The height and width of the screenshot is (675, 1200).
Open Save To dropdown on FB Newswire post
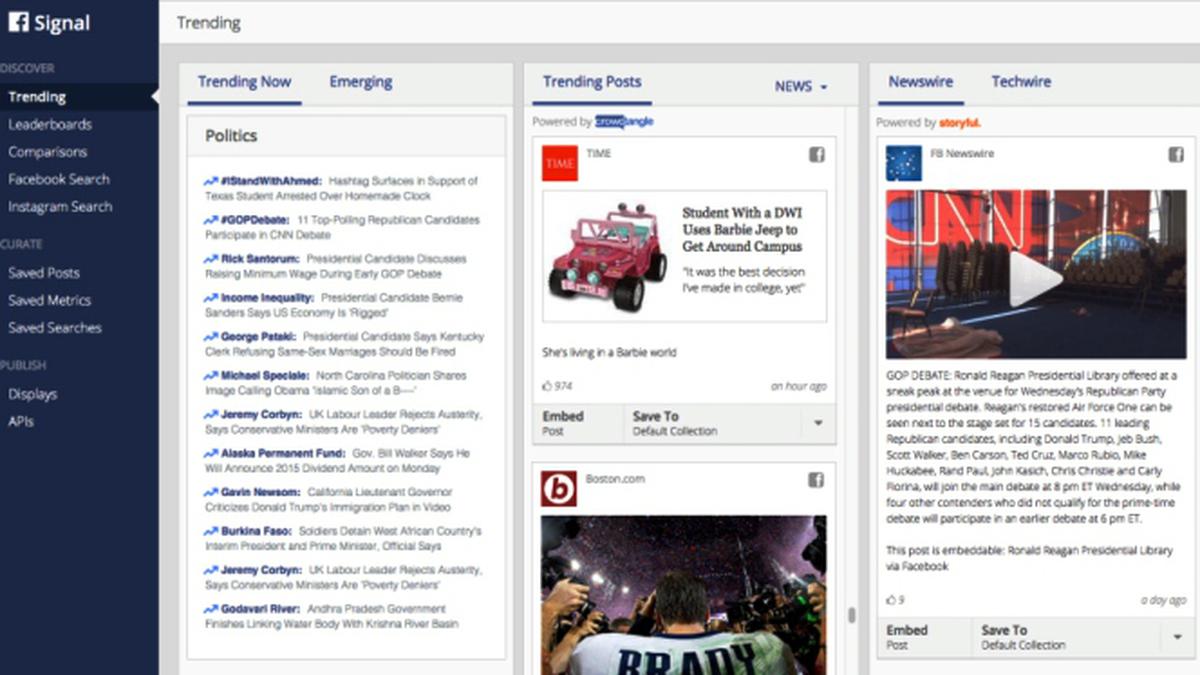pyautogui.click(x=1176, y=637)
